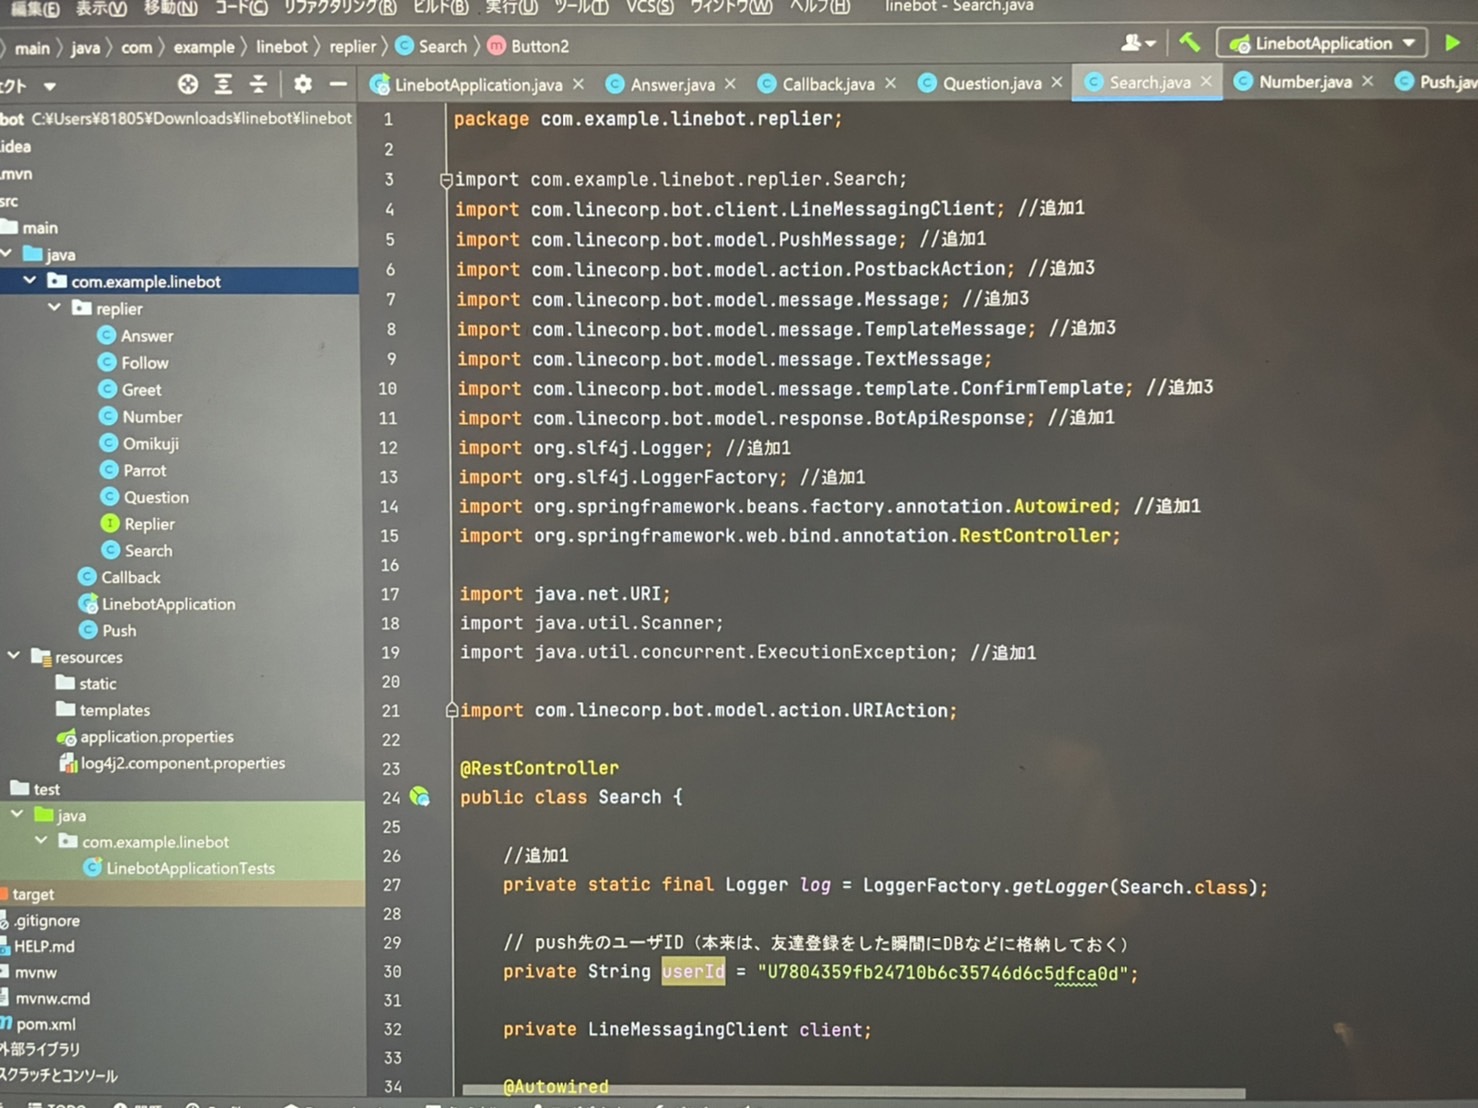This screenshot has height=1108, width=1478.
Task: Close the Answer.java tab
Action: click(730, 84)
